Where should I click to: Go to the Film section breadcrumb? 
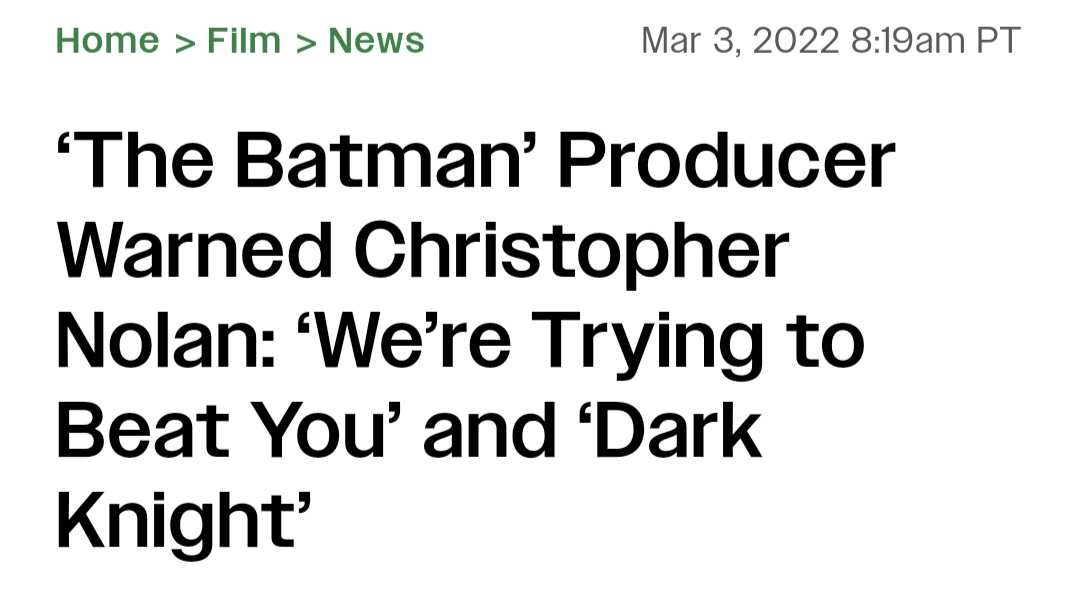coord(244,41)
